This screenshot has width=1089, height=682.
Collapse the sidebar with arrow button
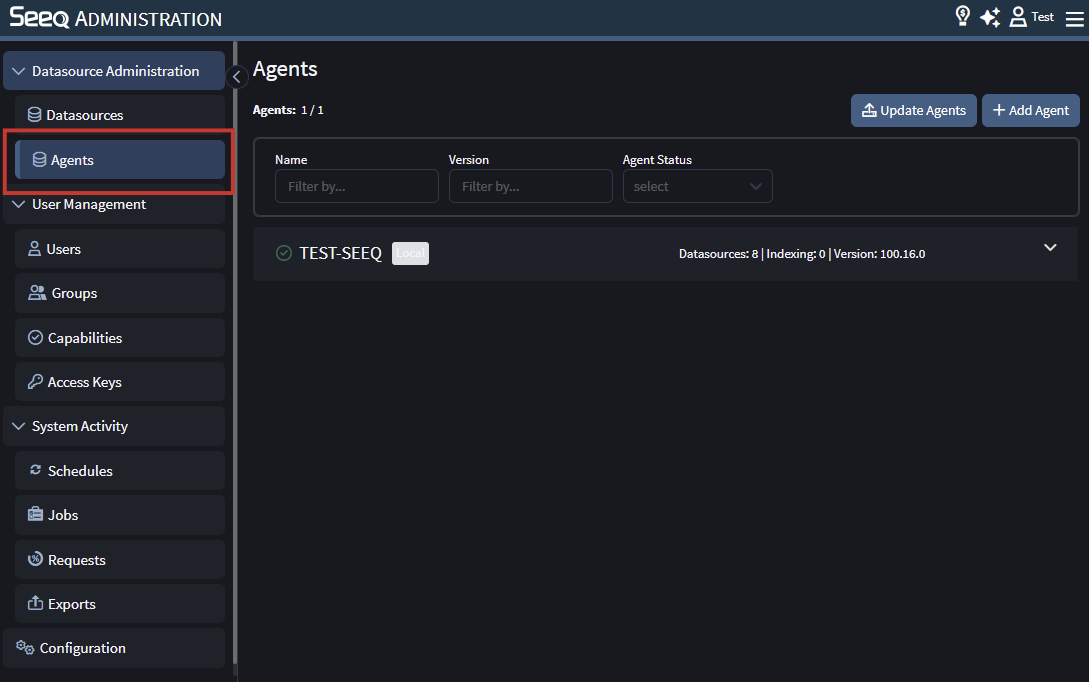tap(237, 76)
